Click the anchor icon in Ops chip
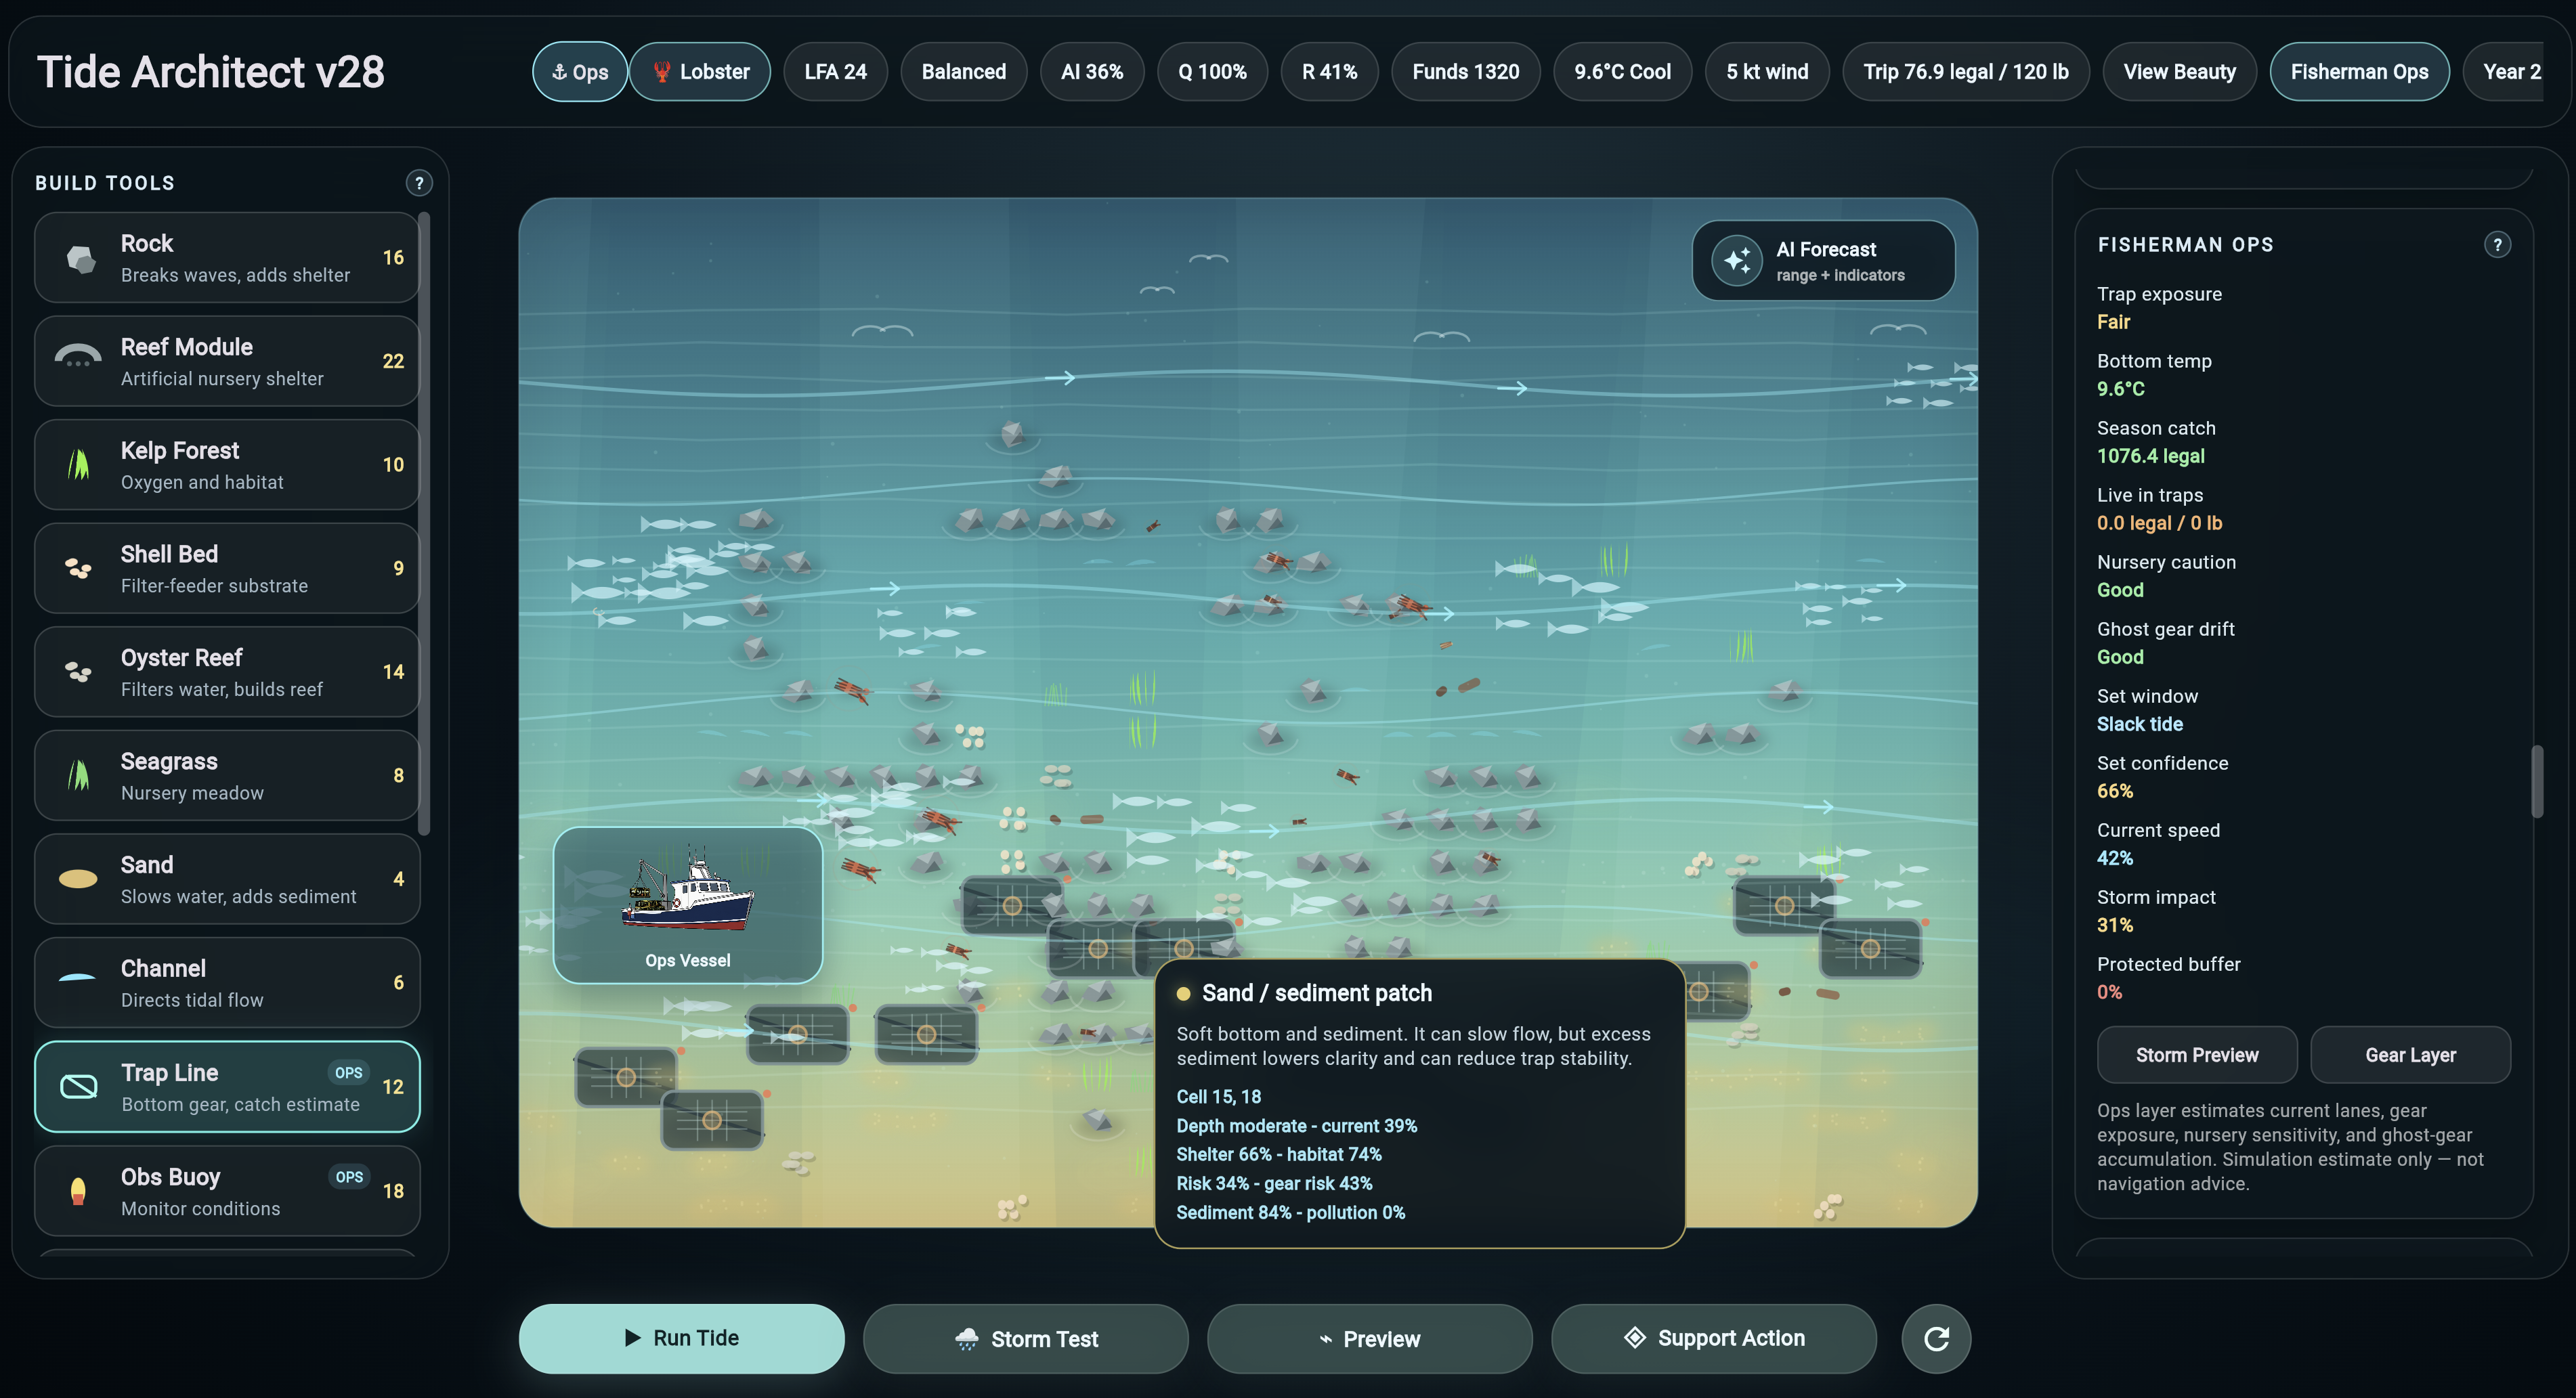Screen dimensions: 2576x1398 click(x=559, y=72)
